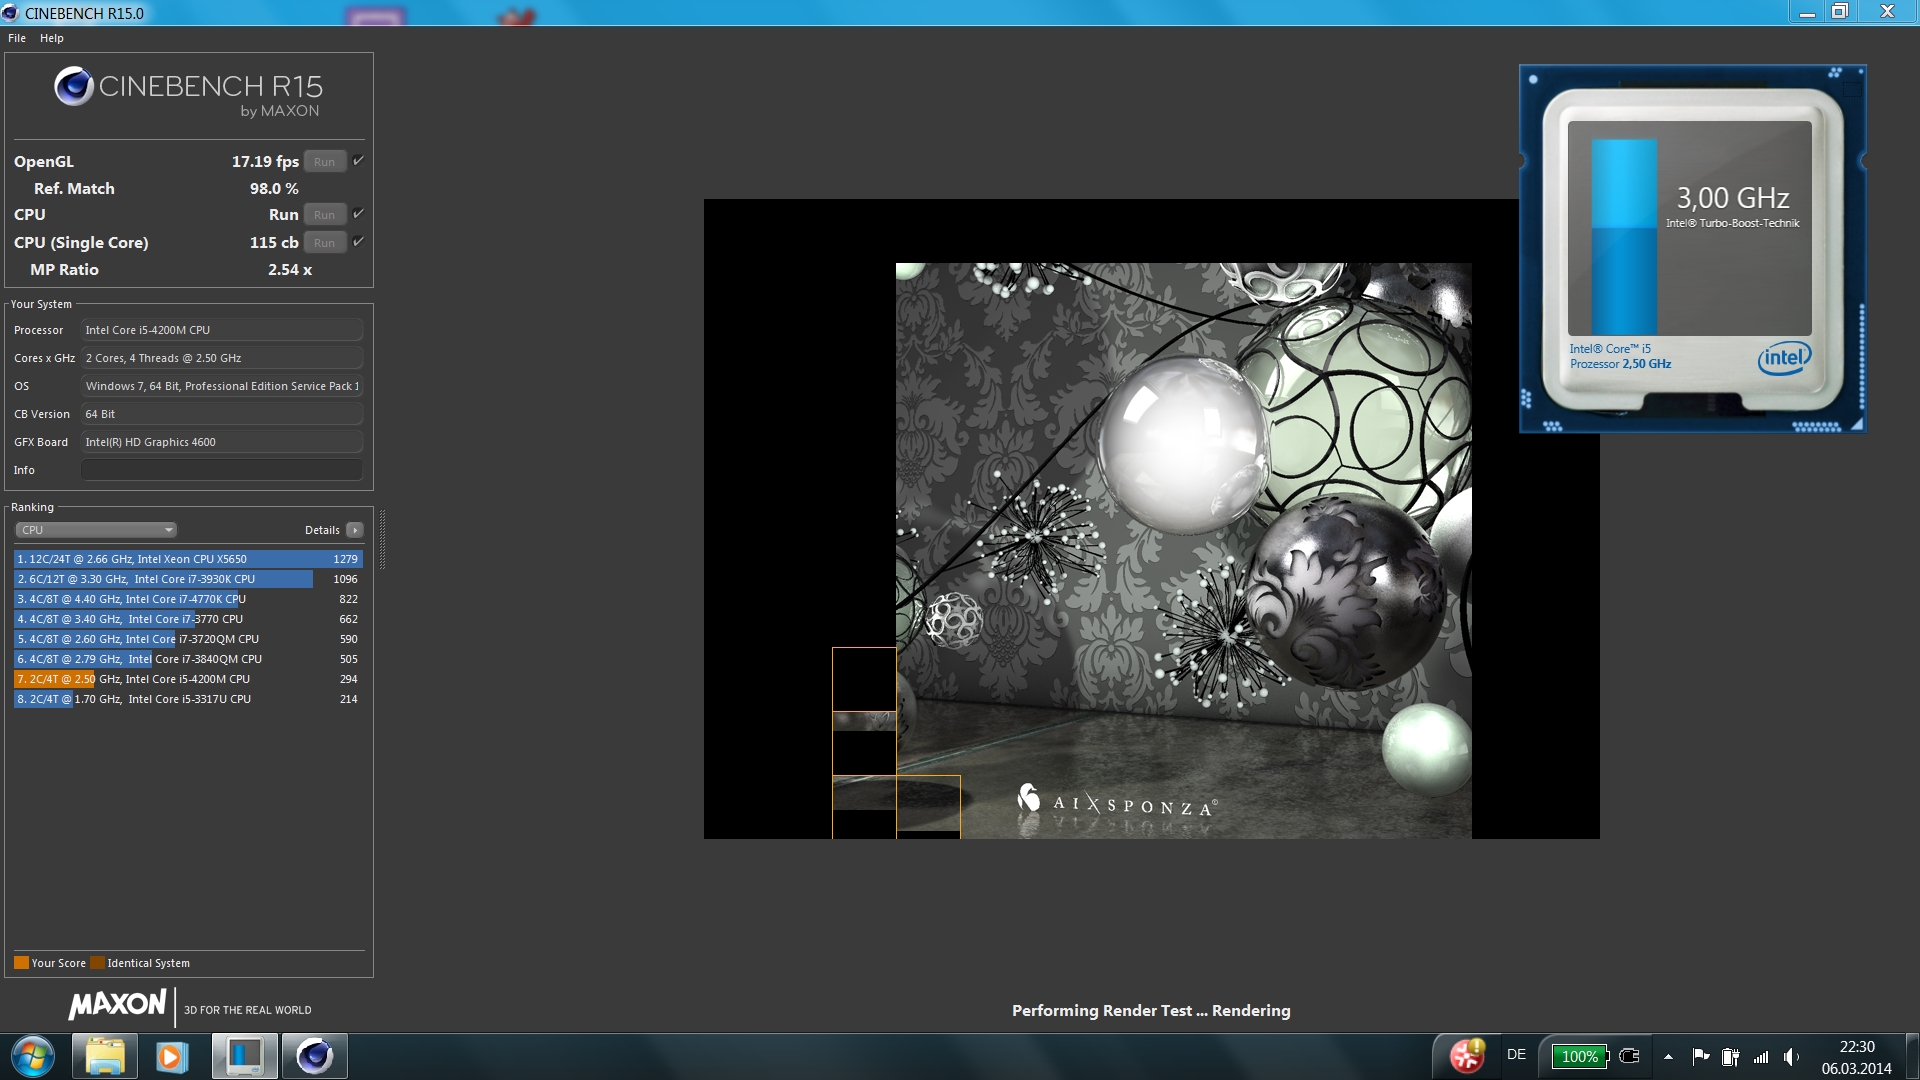This screenshot has width=1920, height=1080.
Task: Click the Action Center flag icon
Action: 1700,1057
